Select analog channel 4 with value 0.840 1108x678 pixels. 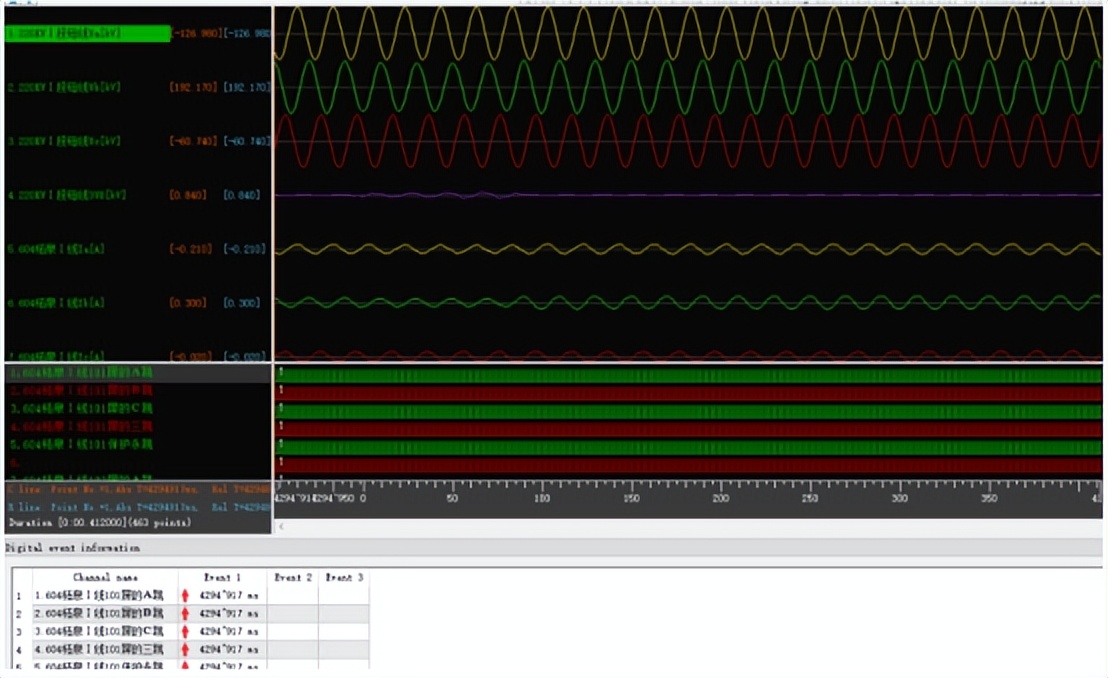(x=65, y=195)
